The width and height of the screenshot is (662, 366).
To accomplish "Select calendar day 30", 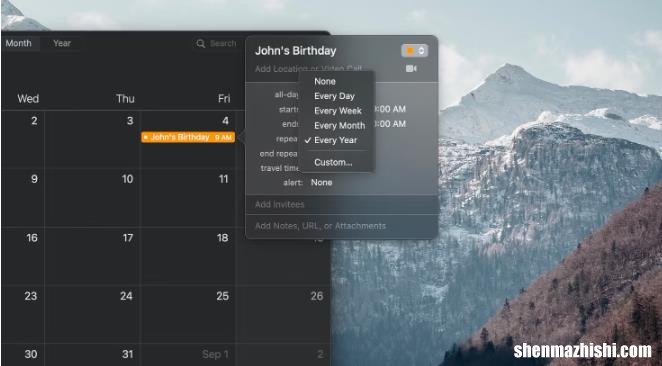I will tap(31, 354).
